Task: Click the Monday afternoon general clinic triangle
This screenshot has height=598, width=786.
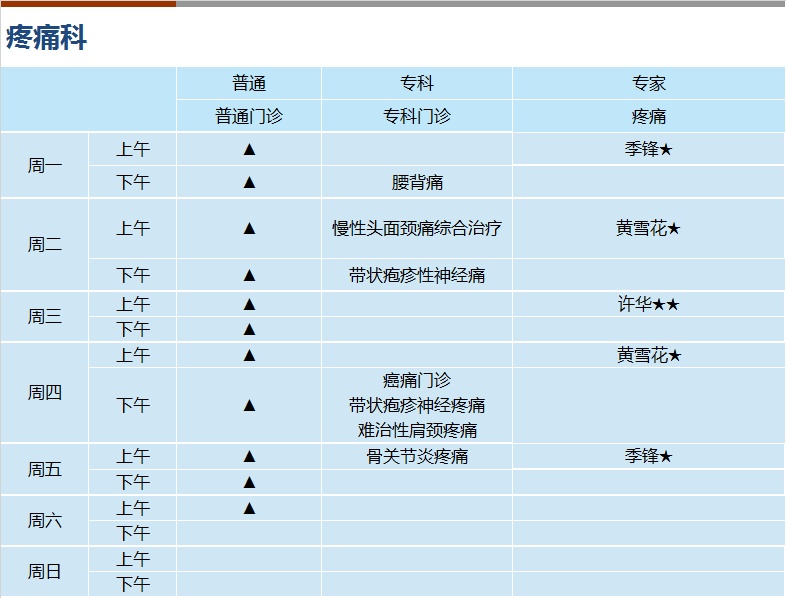Action: (249, 182)
